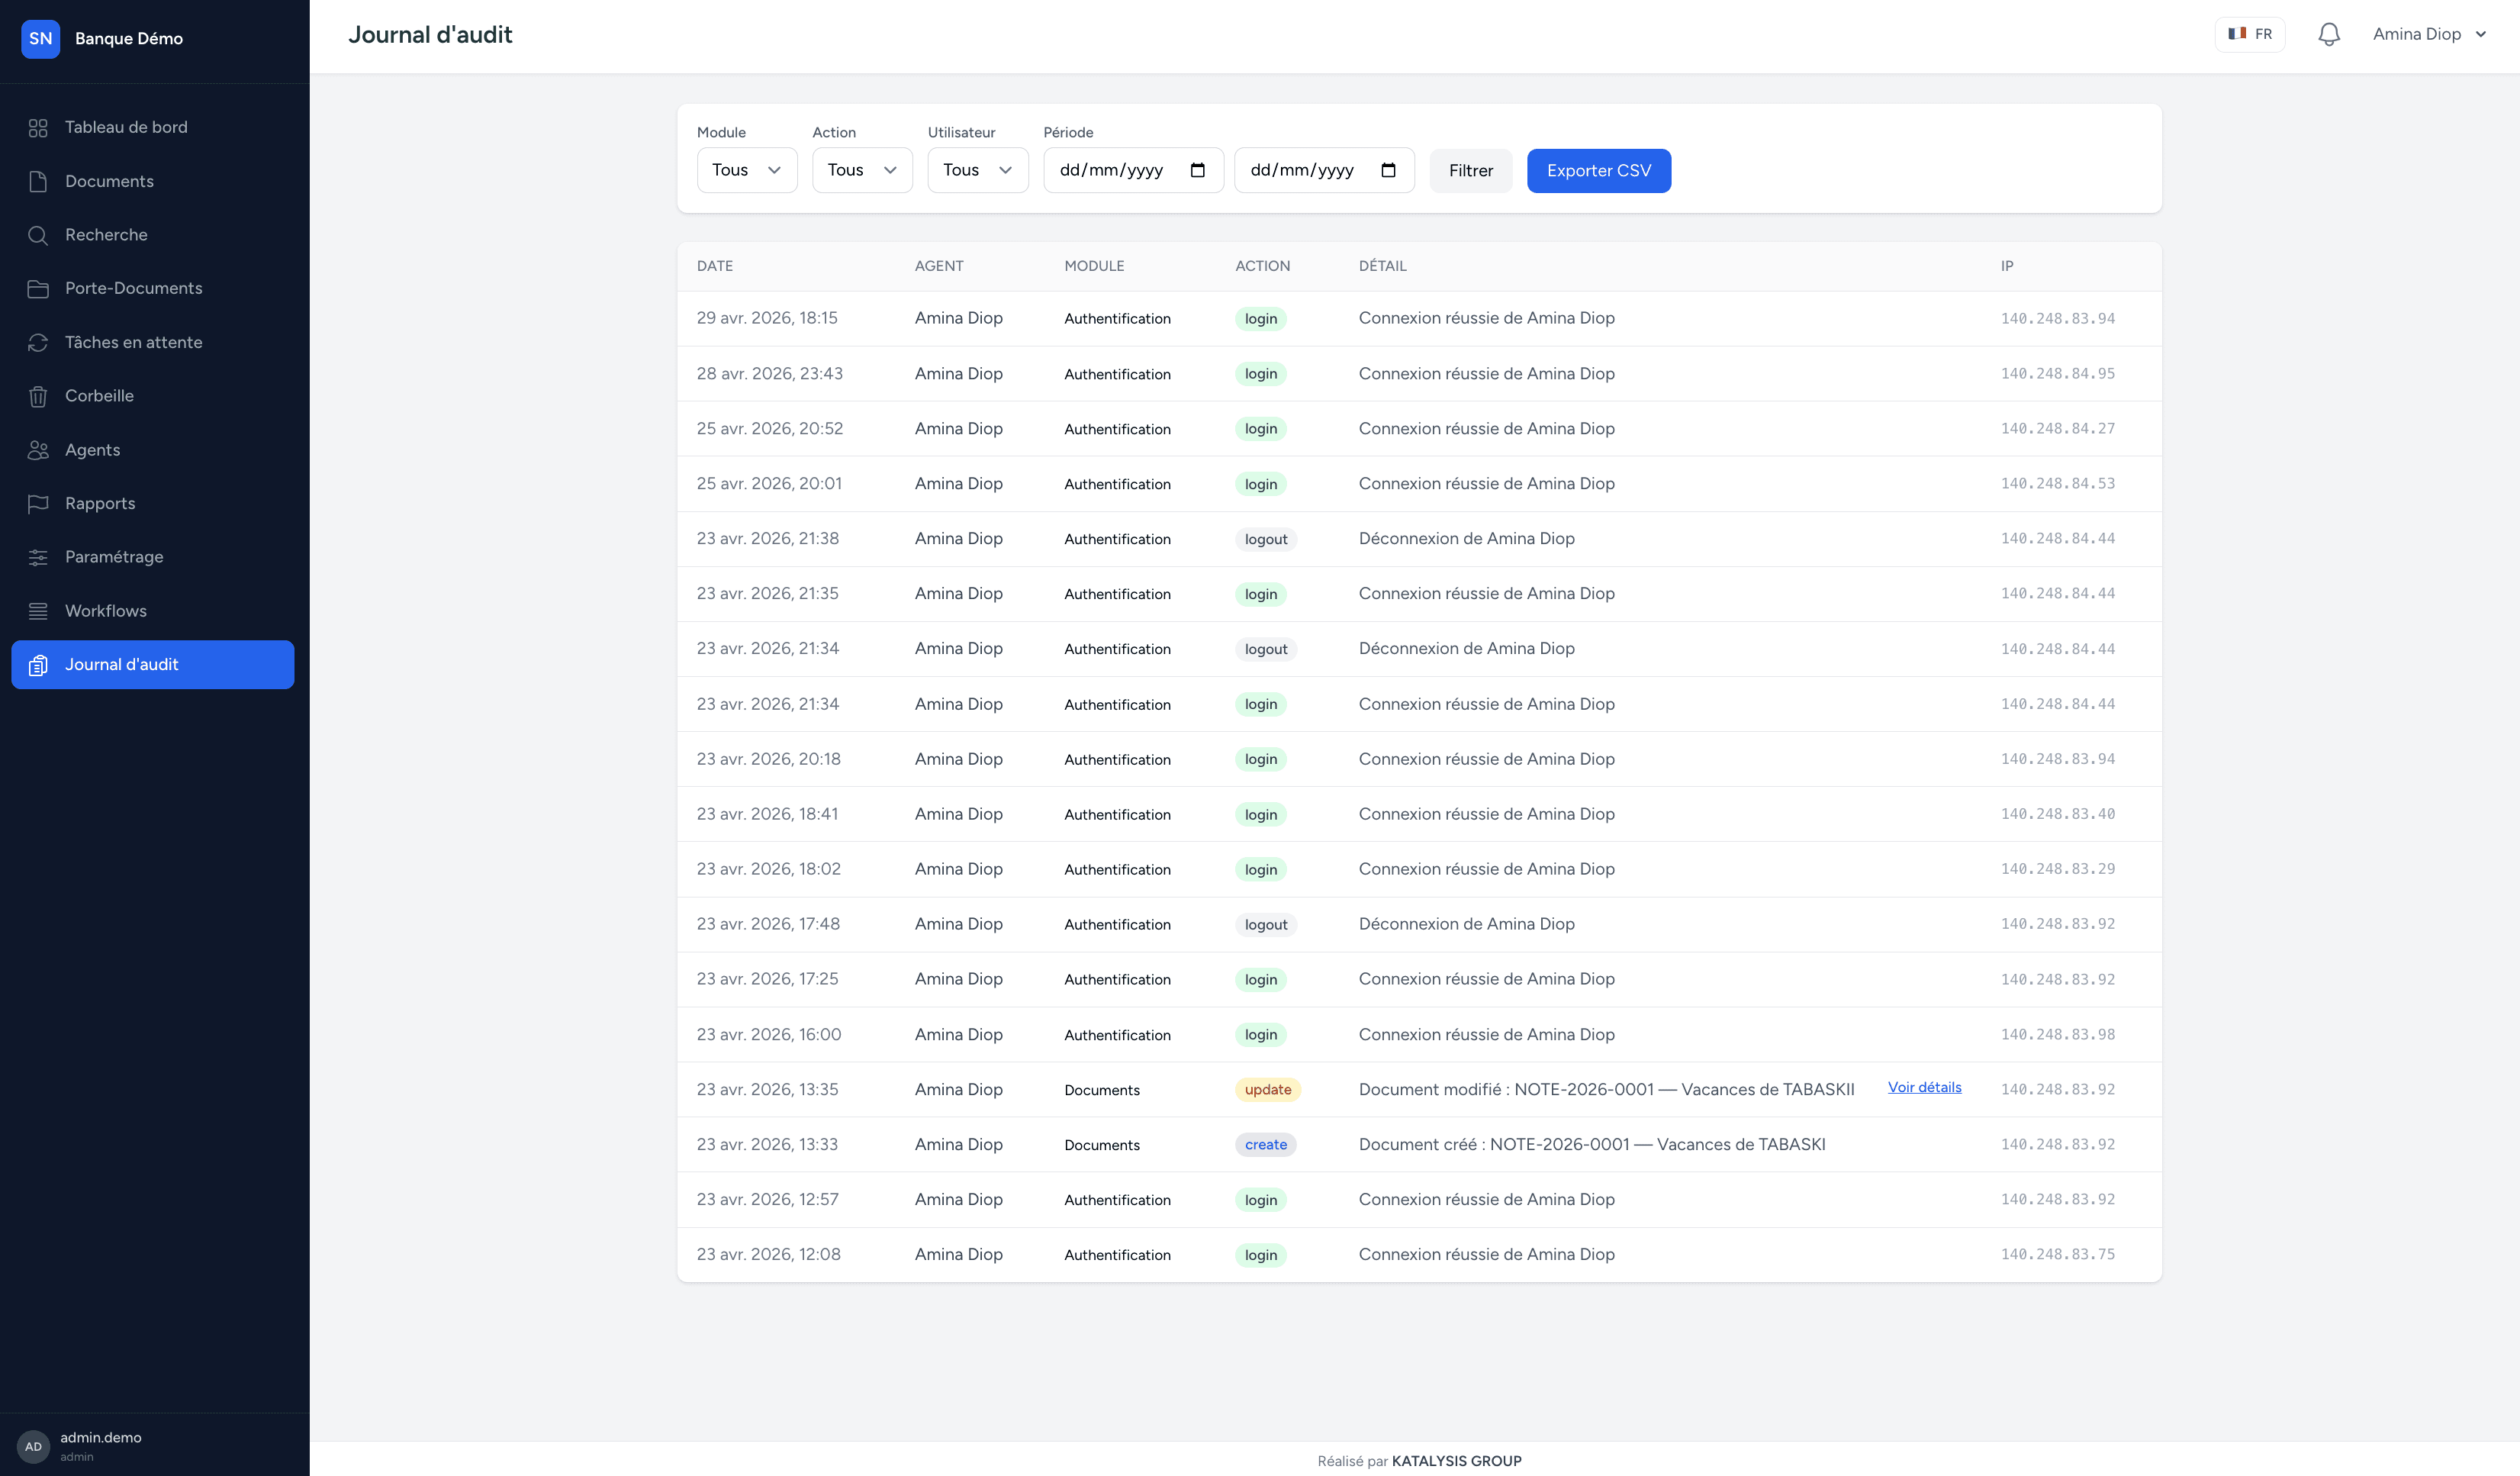The width and height of the screenshot is (2520, 1476).
Task: Click the Rapports flag icon
Action: pyautogui.click(x=38, y=503)
